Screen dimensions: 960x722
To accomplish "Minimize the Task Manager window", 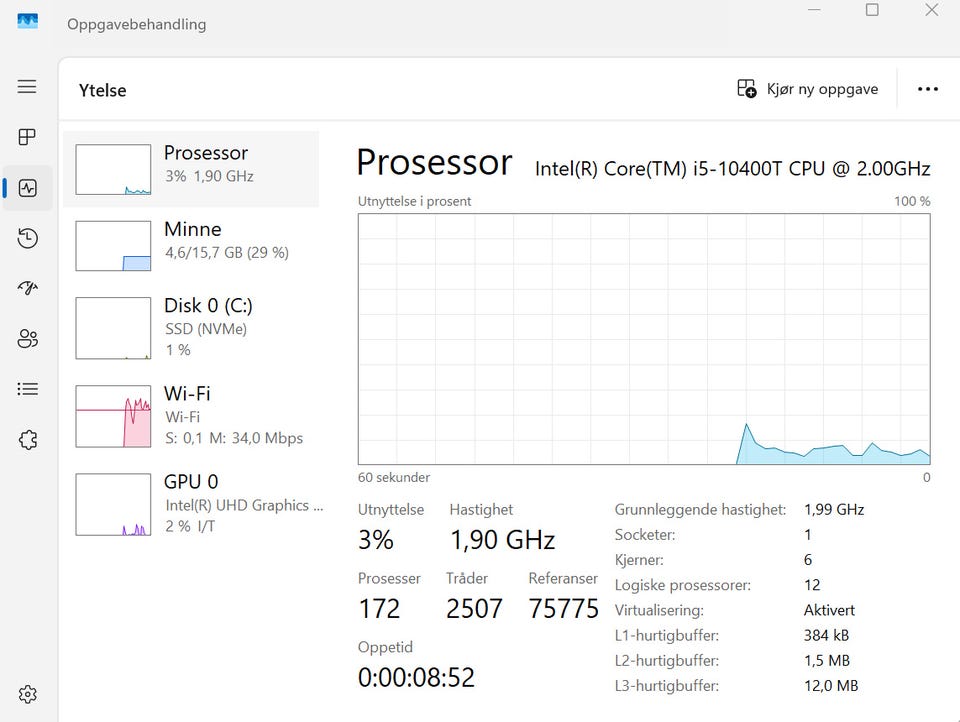I will 814,10.
